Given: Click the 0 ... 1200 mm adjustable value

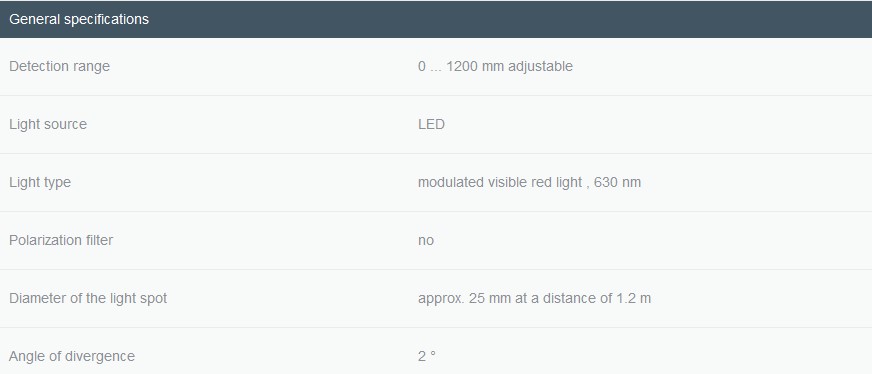Looking at the screenshot, I should pos(495,66).
